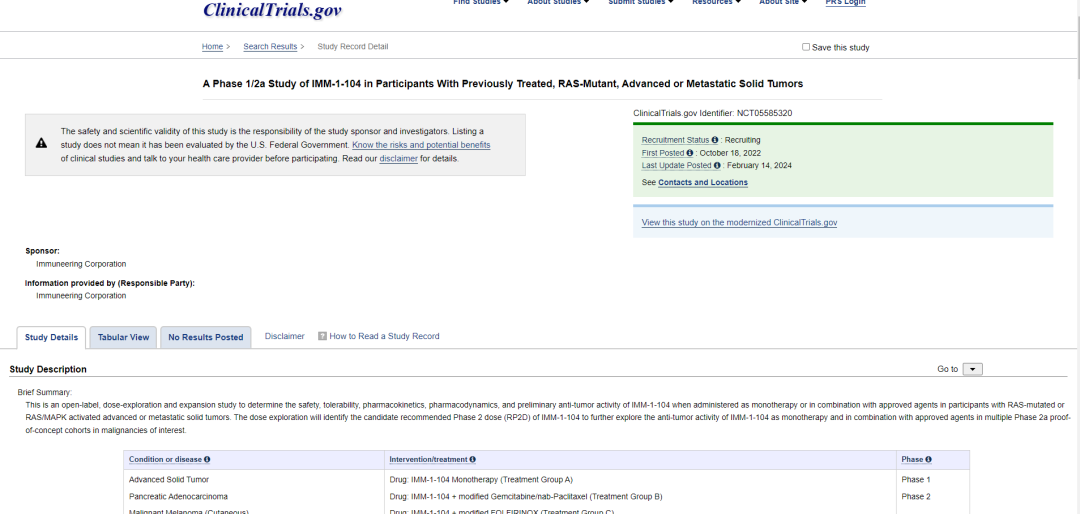The height and width of the screenshot is (514, 1080).
Task: Click the IMM-1-104 Monotherapy Treatment Group A cell
Action: coord(481,480)
